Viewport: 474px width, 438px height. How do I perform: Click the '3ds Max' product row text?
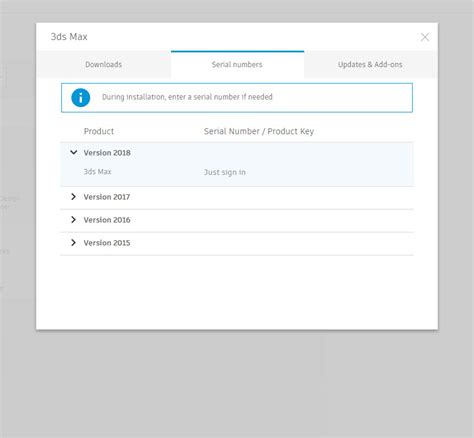coord(97,172)
